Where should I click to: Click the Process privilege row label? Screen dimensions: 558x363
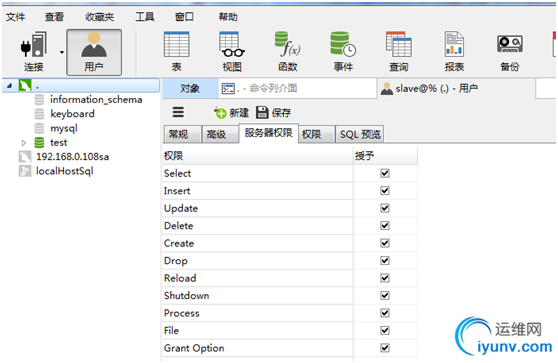(x=181, y=313)
